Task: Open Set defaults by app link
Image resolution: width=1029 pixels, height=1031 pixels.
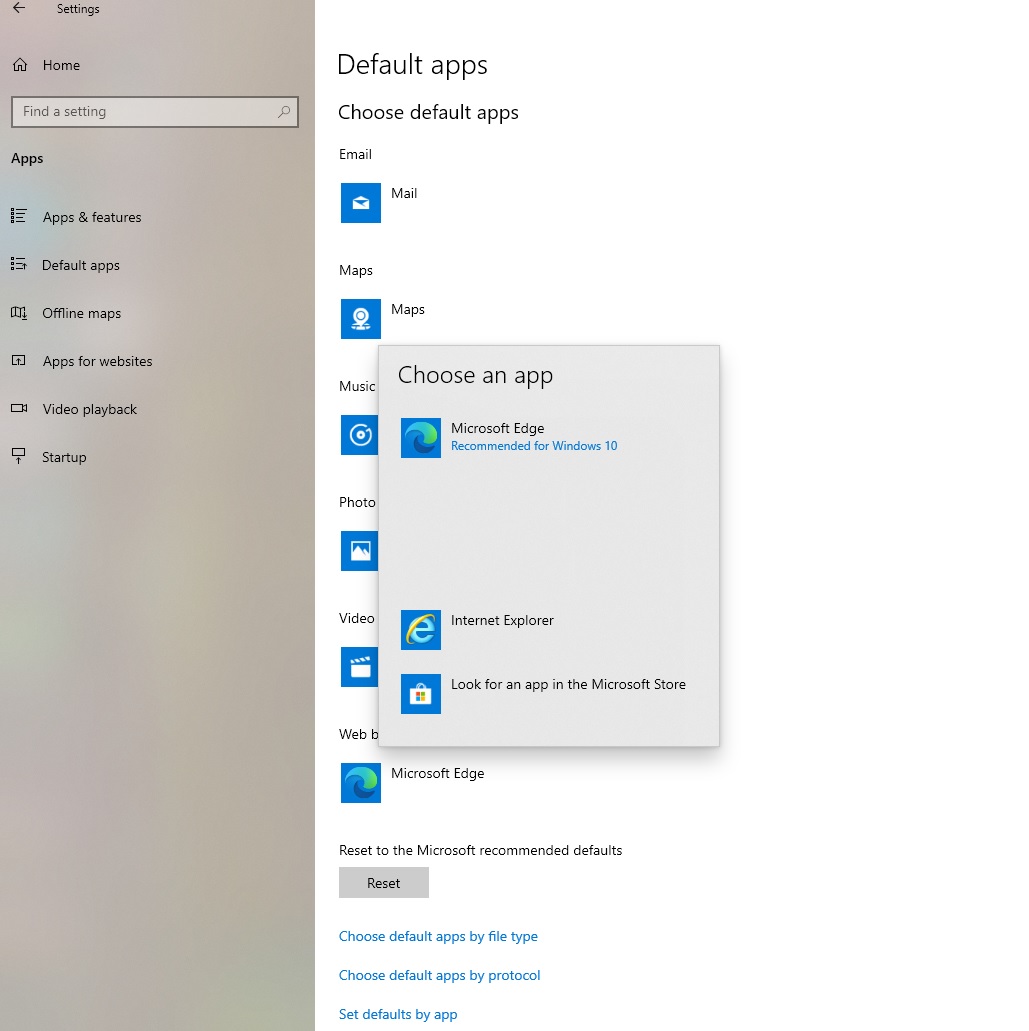Action: 398,1014
